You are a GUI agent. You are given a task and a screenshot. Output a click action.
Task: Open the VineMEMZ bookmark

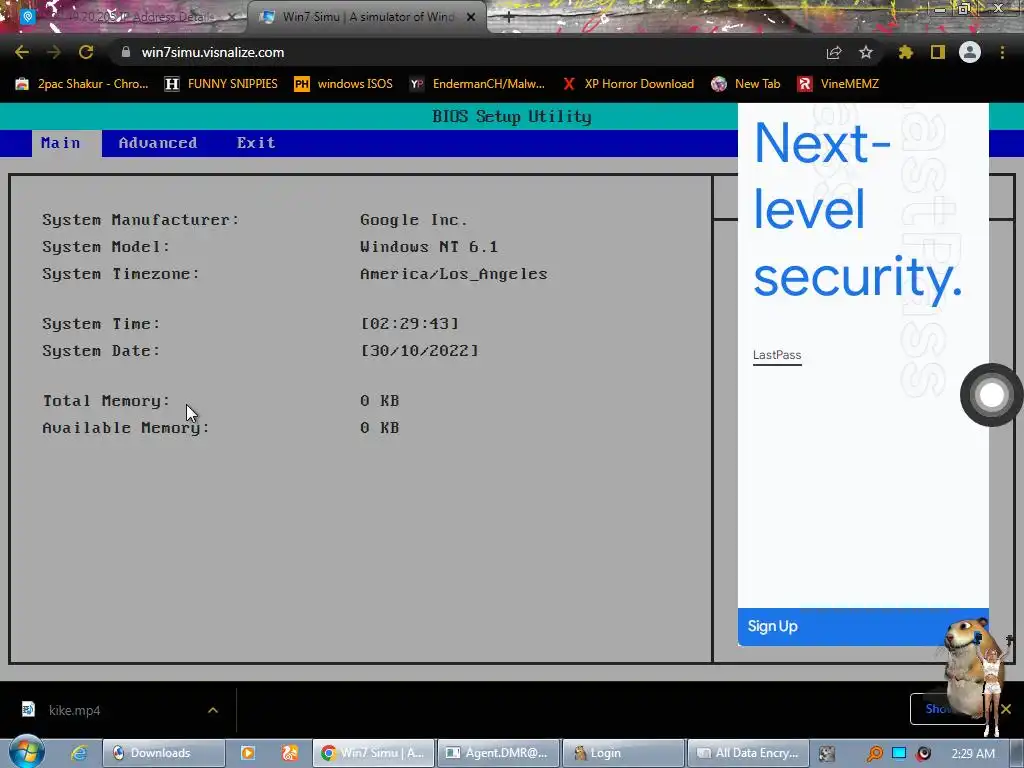(838, 84)
